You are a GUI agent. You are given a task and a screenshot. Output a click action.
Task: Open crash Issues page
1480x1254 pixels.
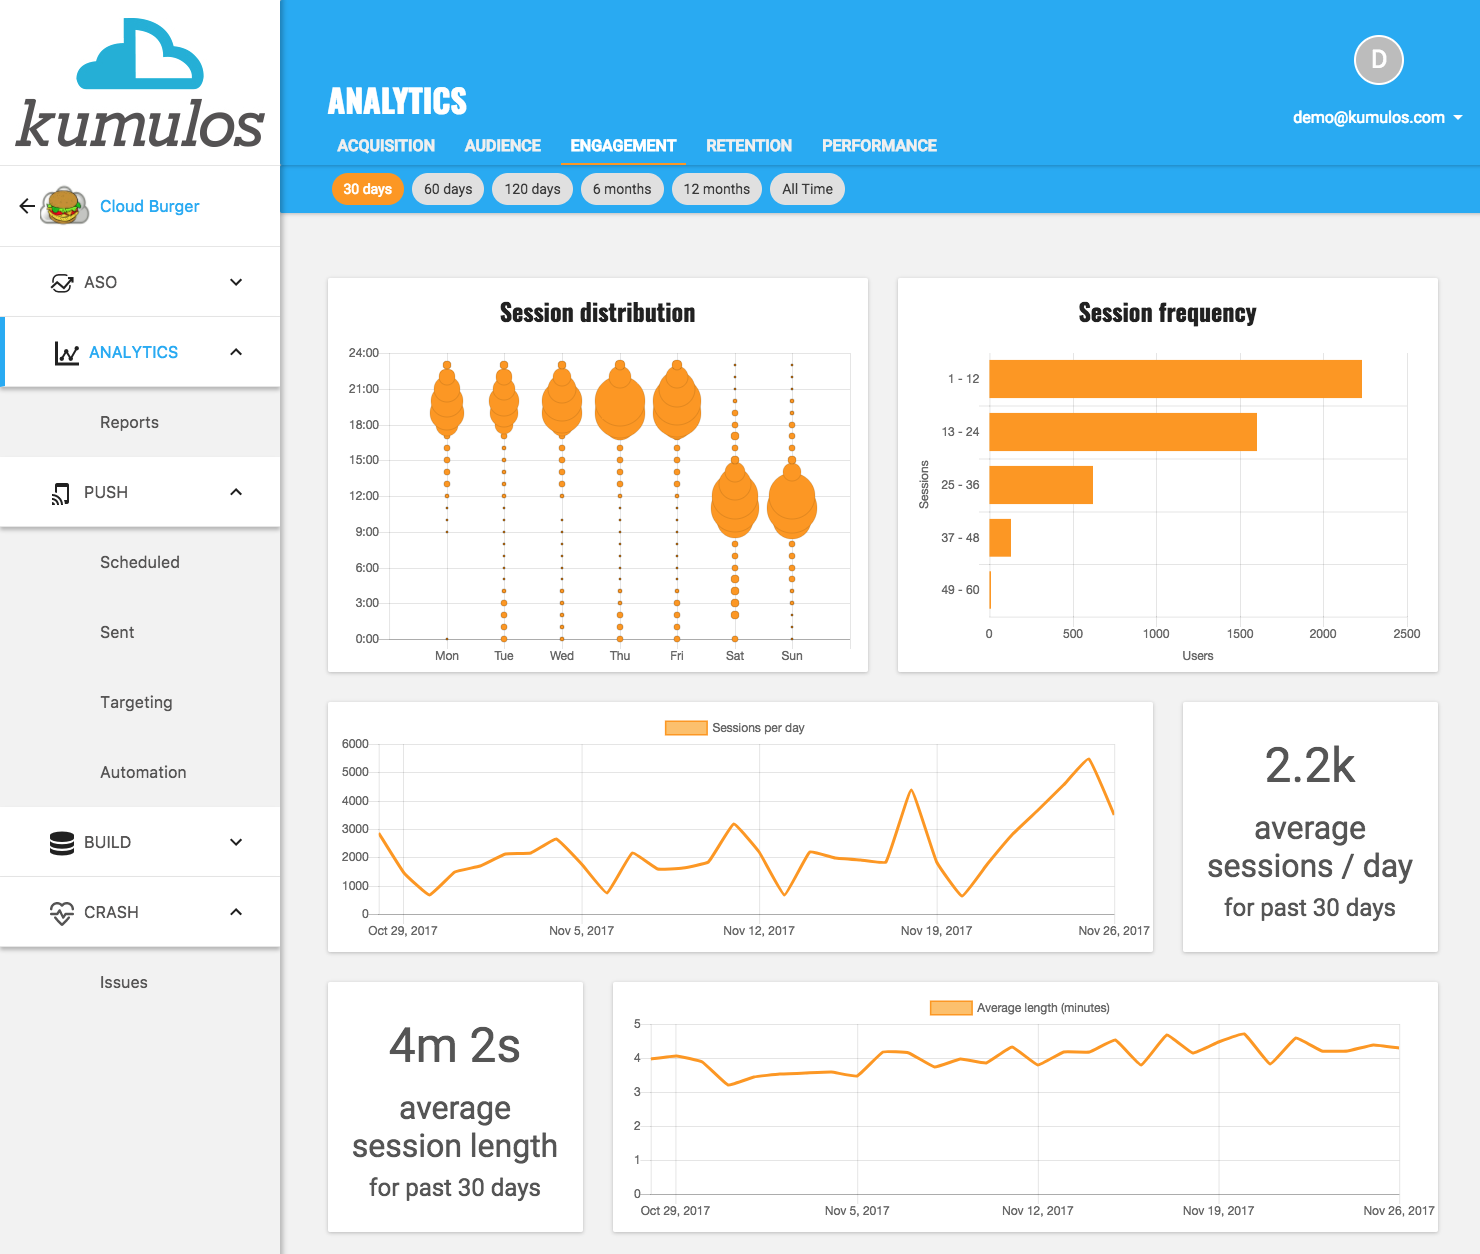tap(124, 982)
